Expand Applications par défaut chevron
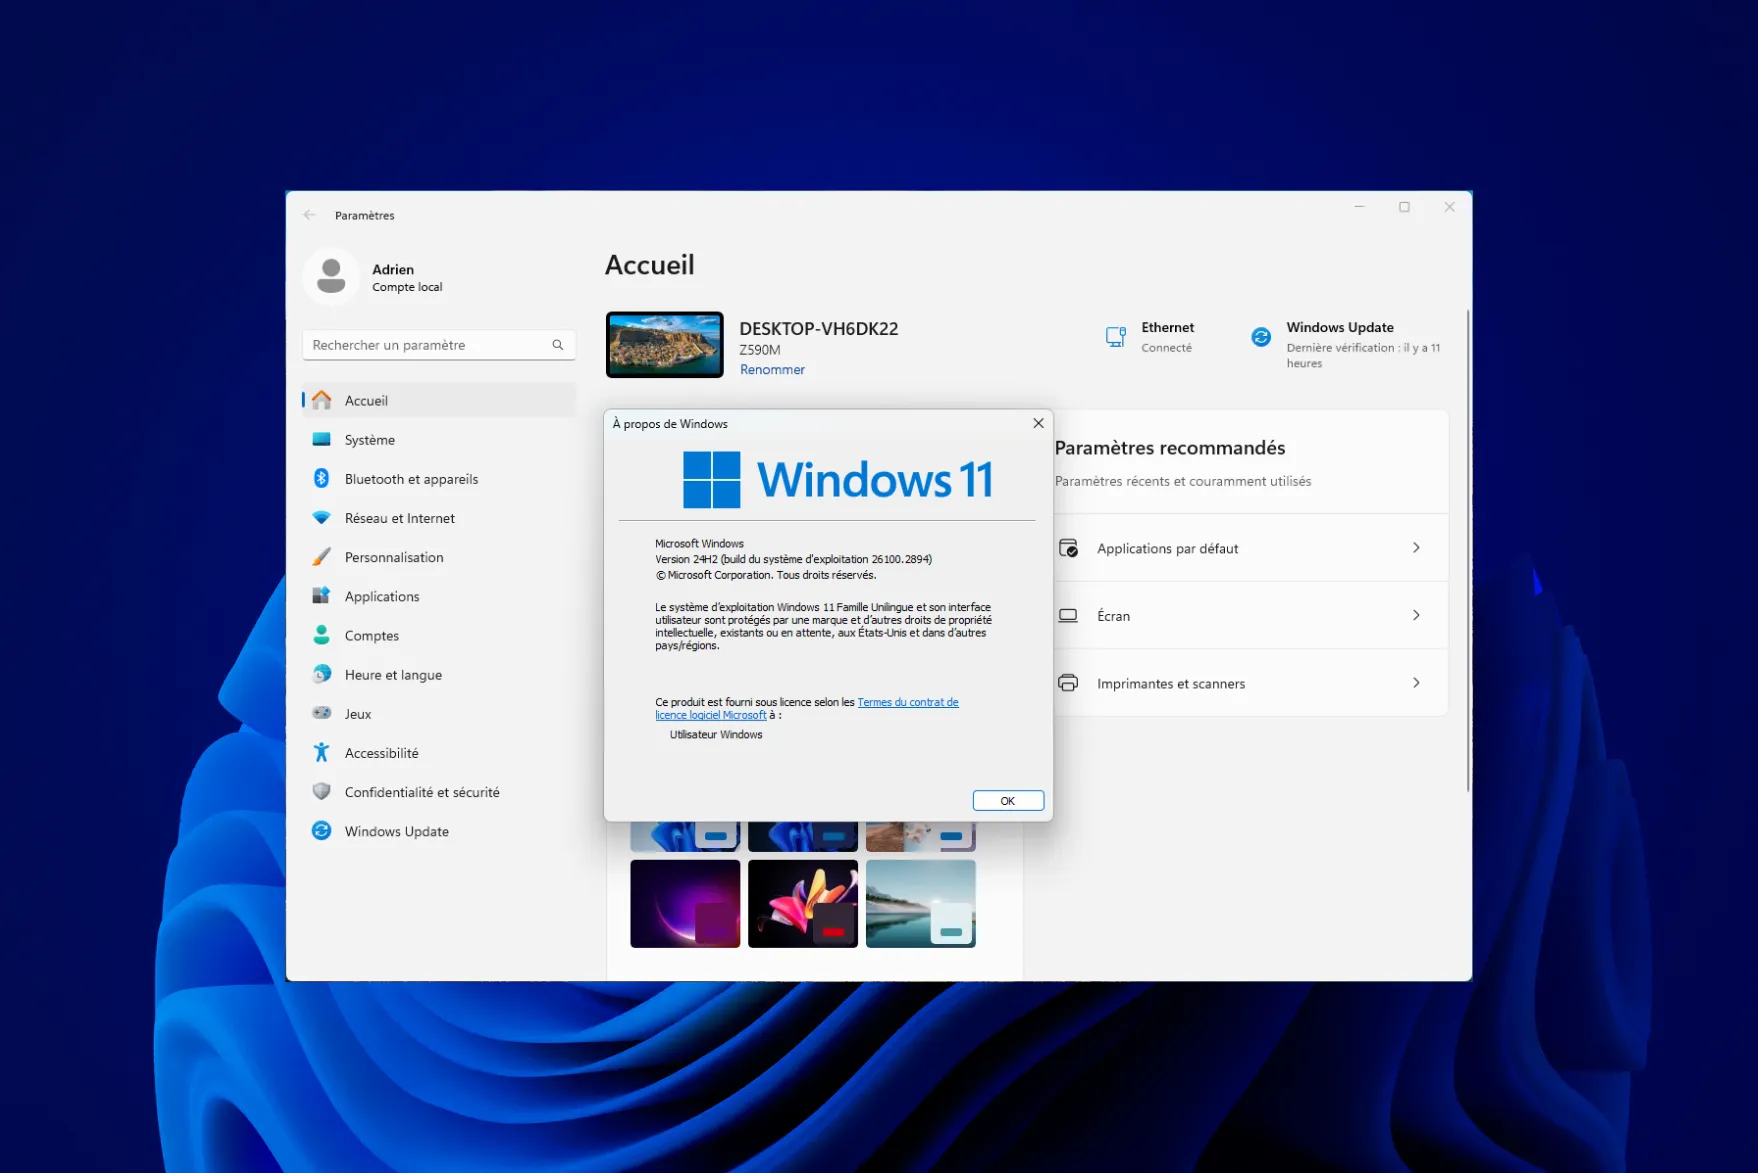The height and width of the screenshot is (1173, 1758). 1416,548
